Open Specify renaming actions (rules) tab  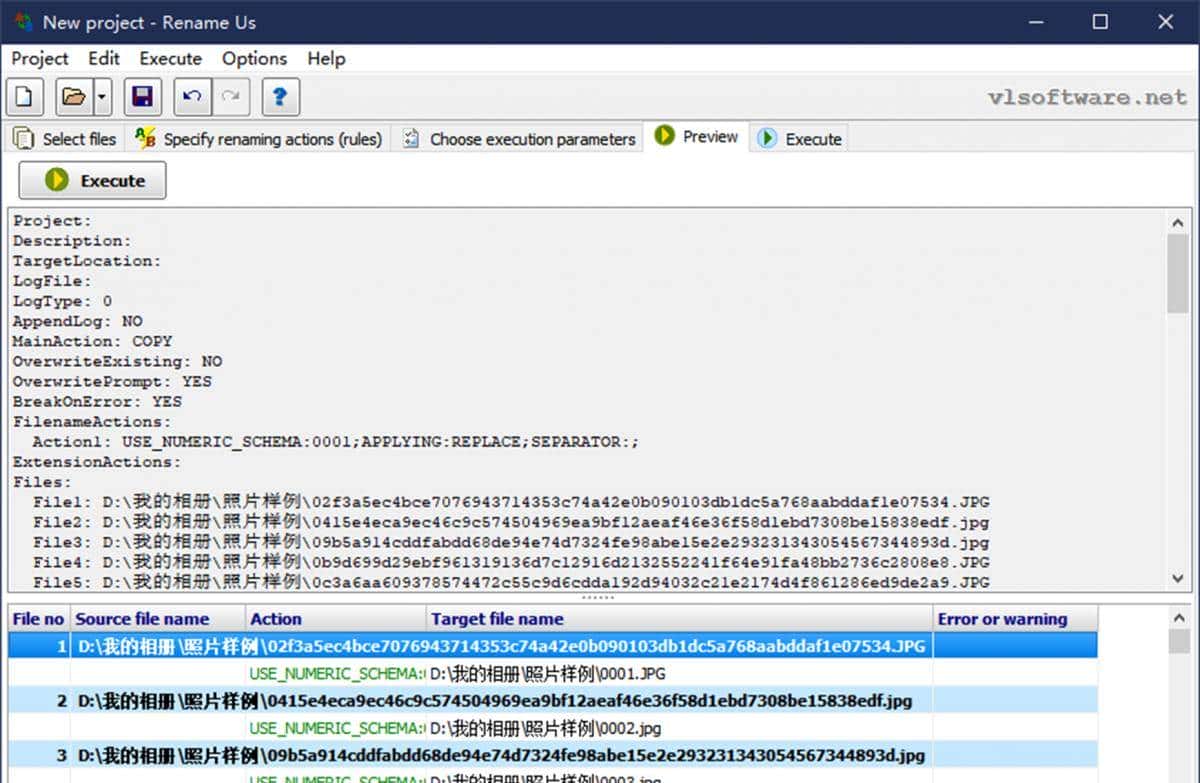tap(260, 139)
